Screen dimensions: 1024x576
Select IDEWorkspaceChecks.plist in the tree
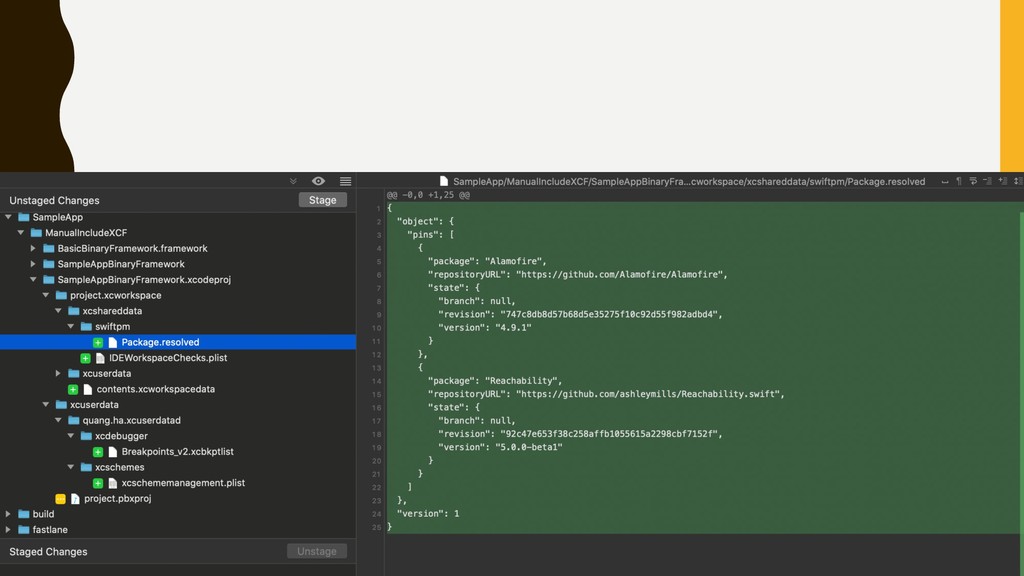(x=168, y=358)
